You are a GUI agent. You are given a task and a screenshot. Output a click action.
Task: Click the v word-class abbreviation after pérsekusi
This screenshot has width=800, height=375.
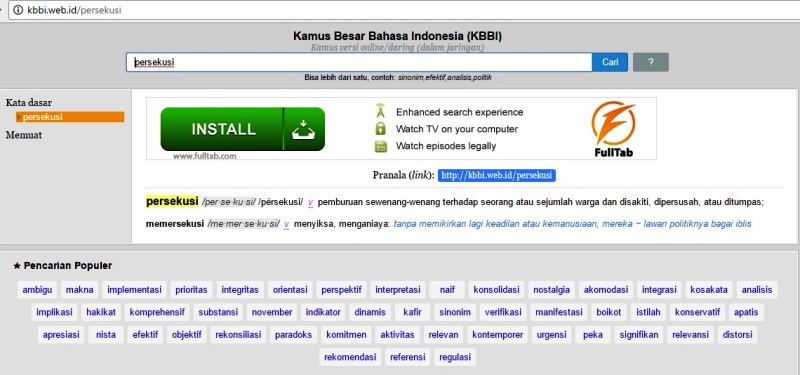coord(311,203)
